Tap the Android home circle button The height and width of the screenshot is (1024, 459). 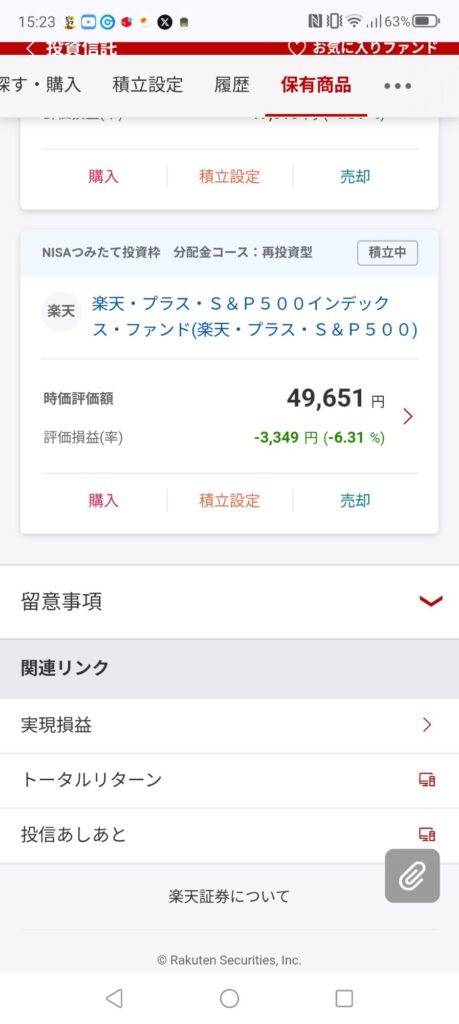coord(229,998)
